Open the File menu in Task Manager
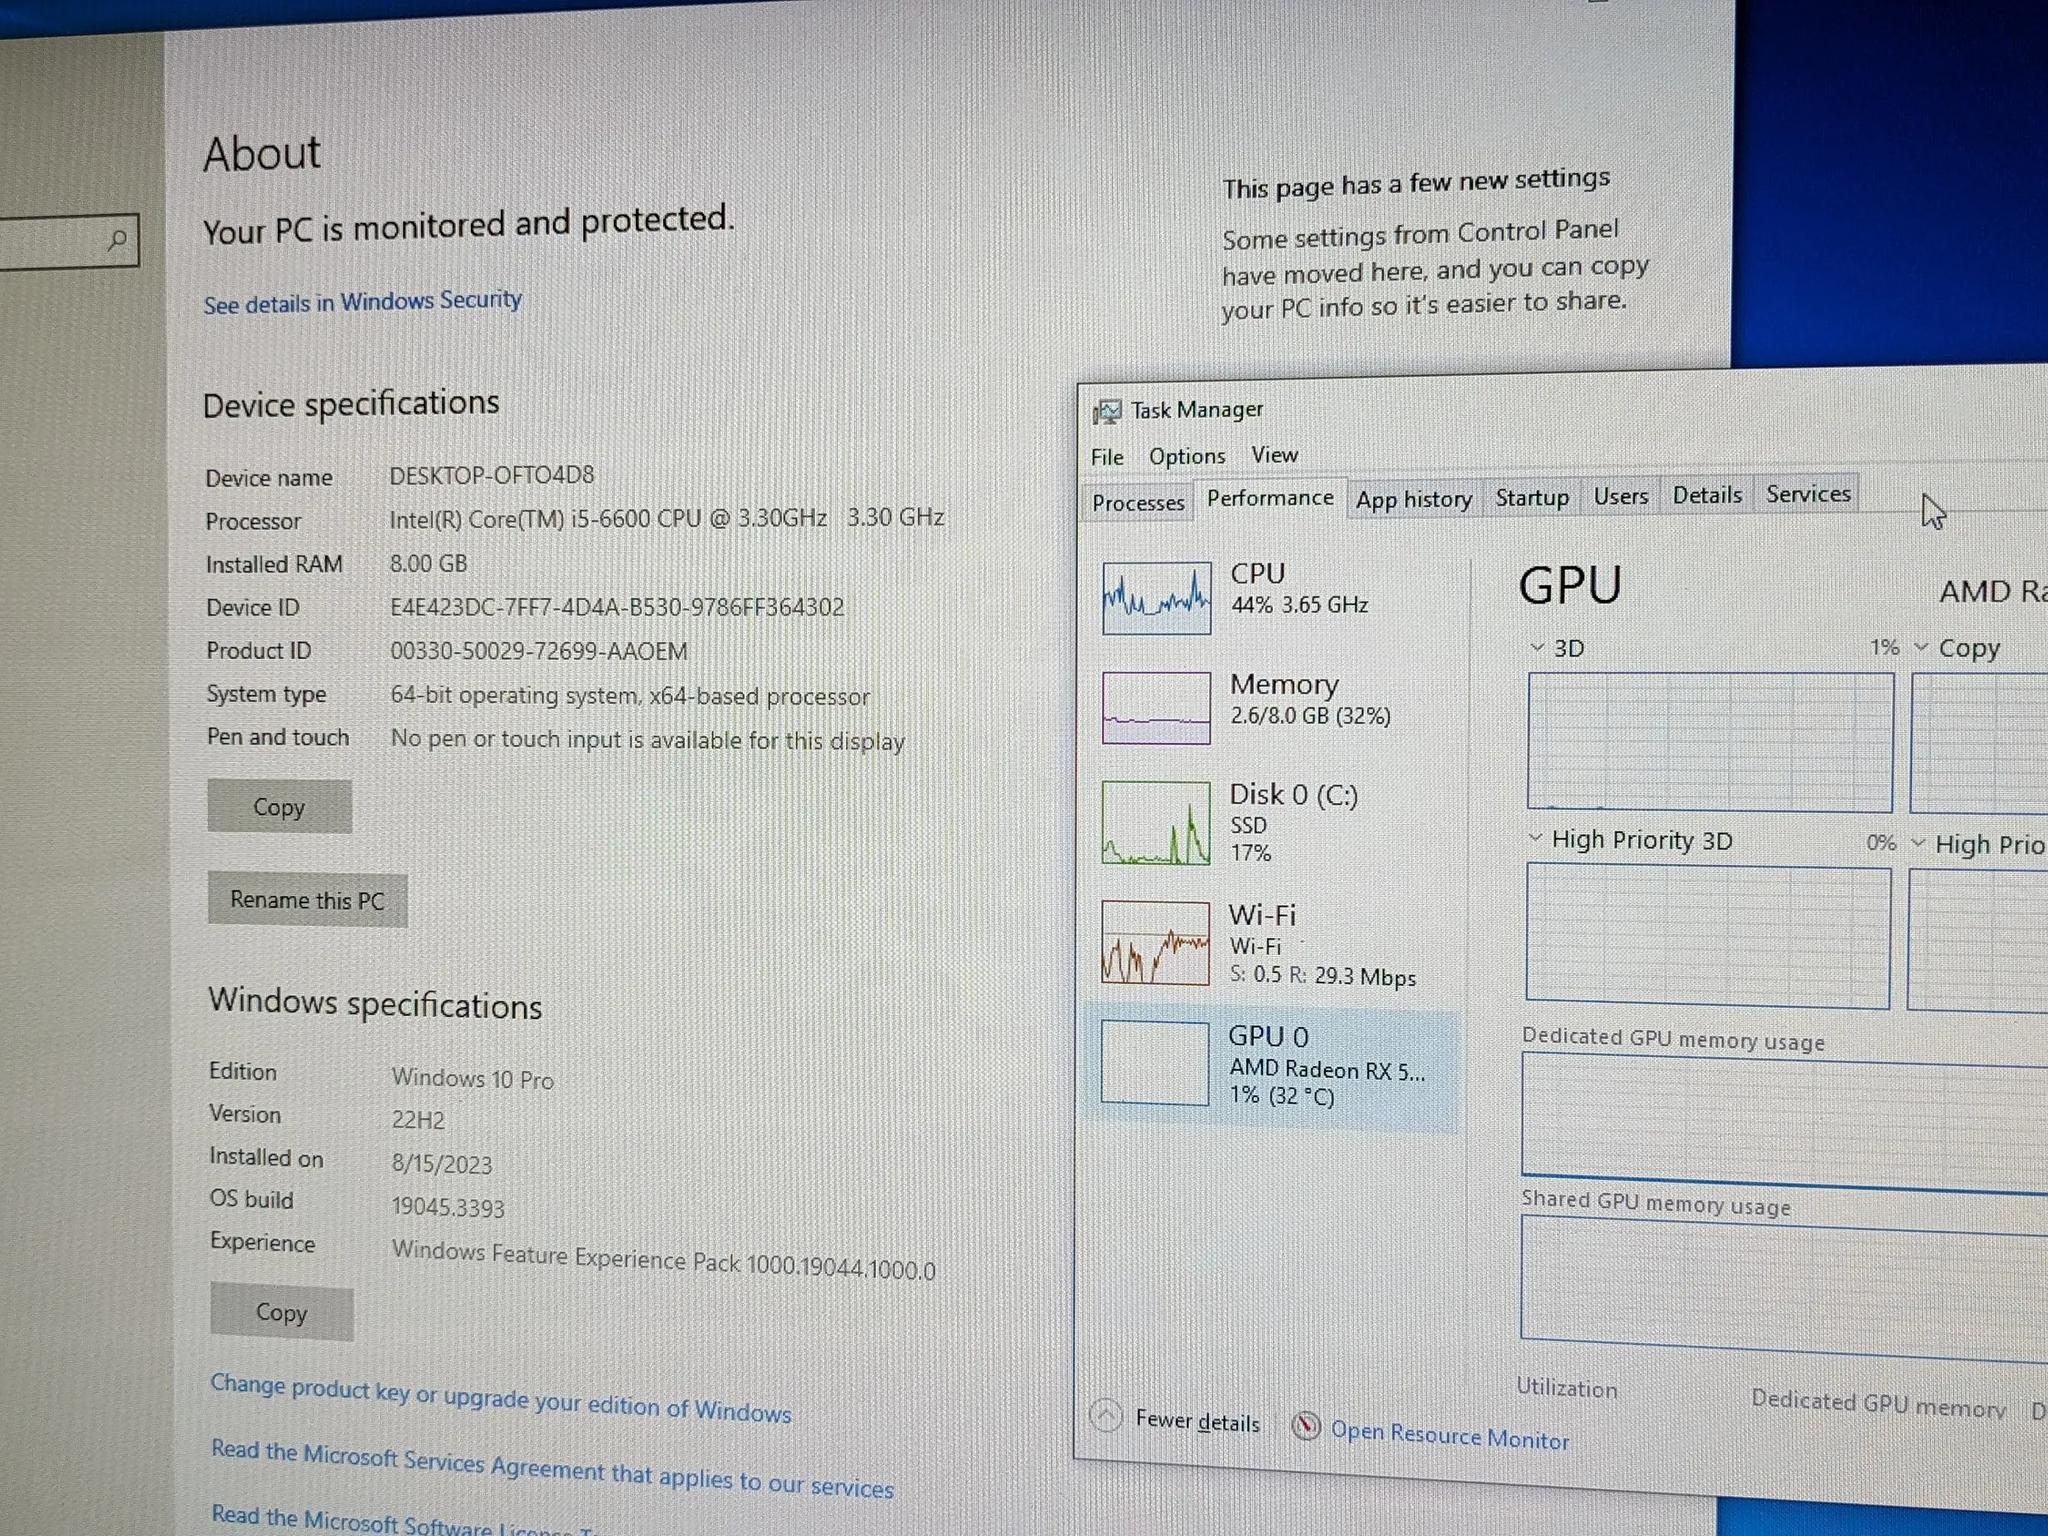The image size is (2048, 1536). [1107, 457]
